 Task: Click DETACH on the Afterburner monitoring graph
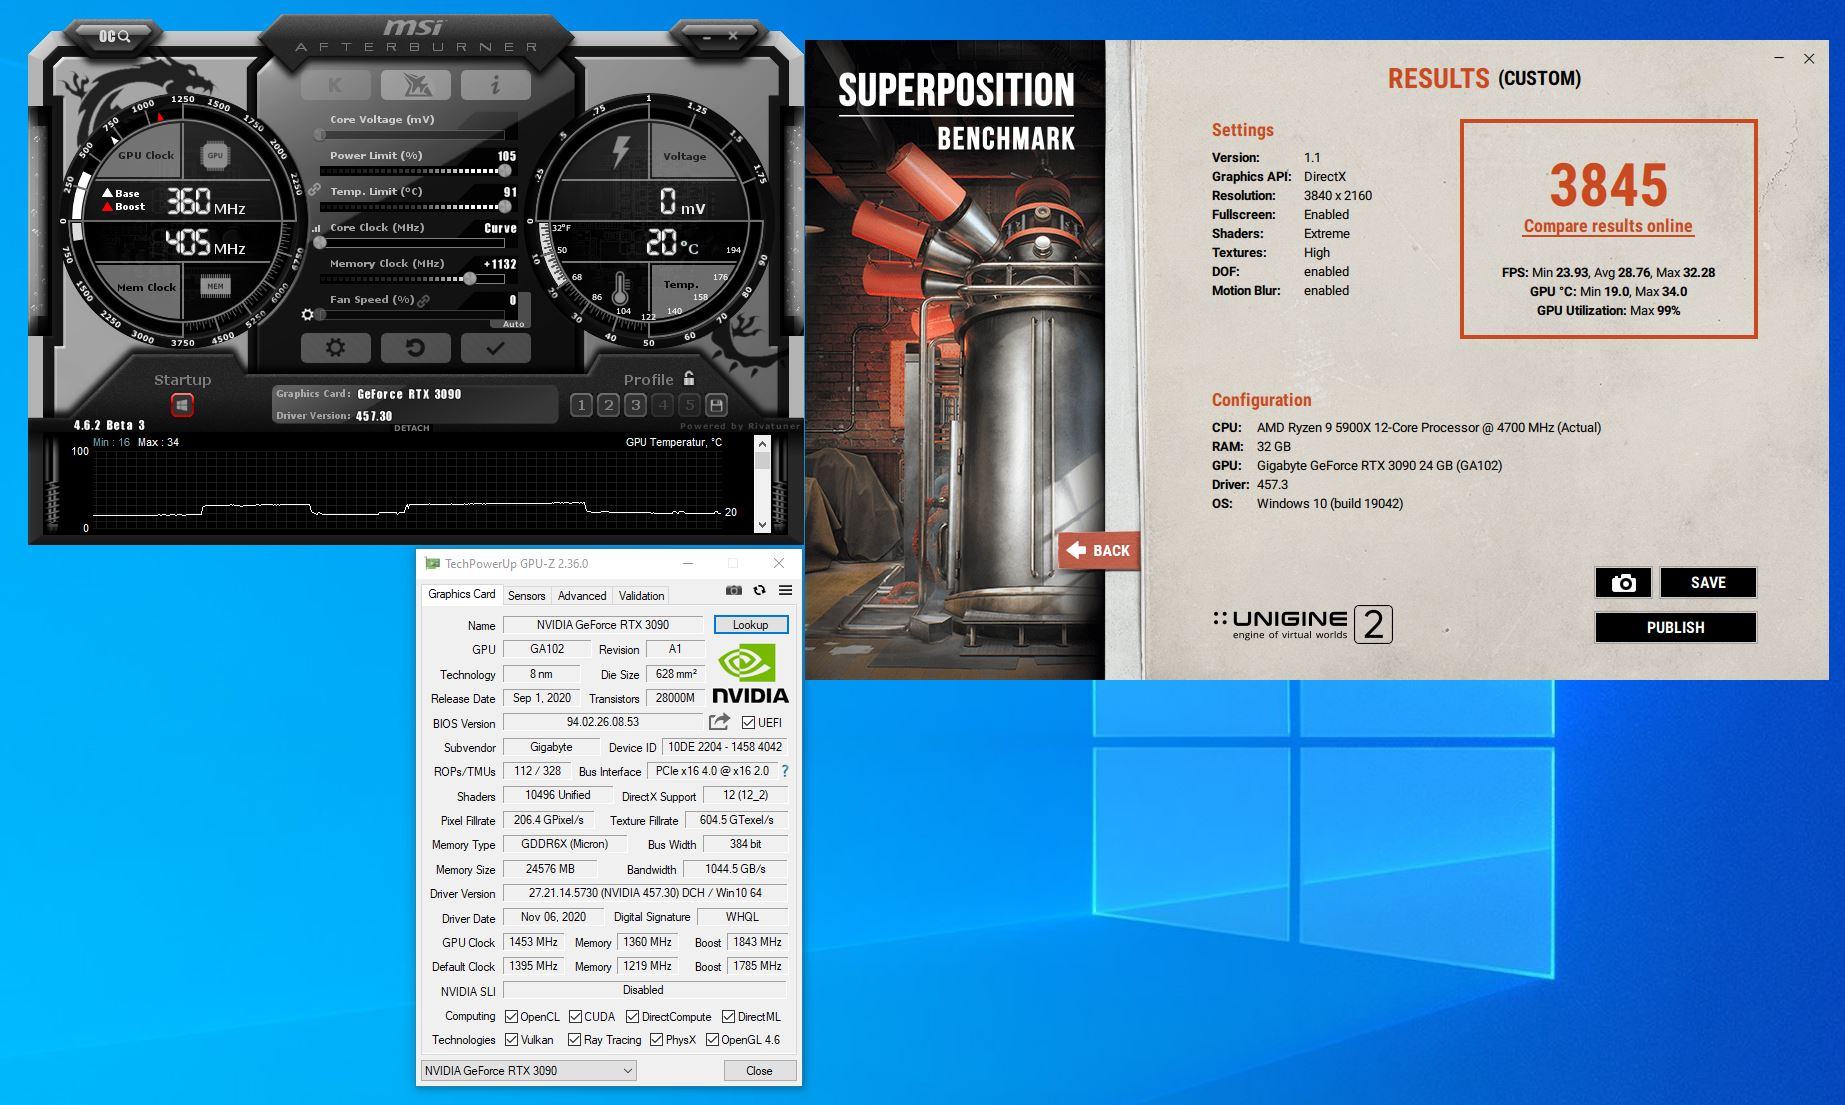[x=411, y=428]
